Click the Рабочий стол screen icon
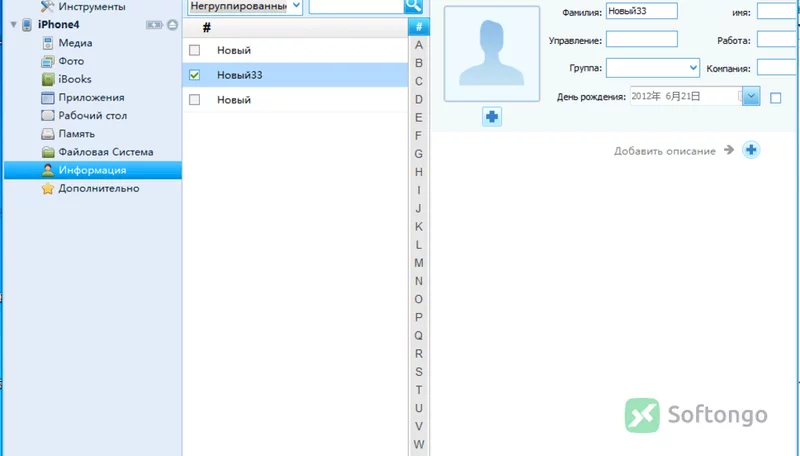The height and width of the screenshot is (456, 800). pos(47,116)
